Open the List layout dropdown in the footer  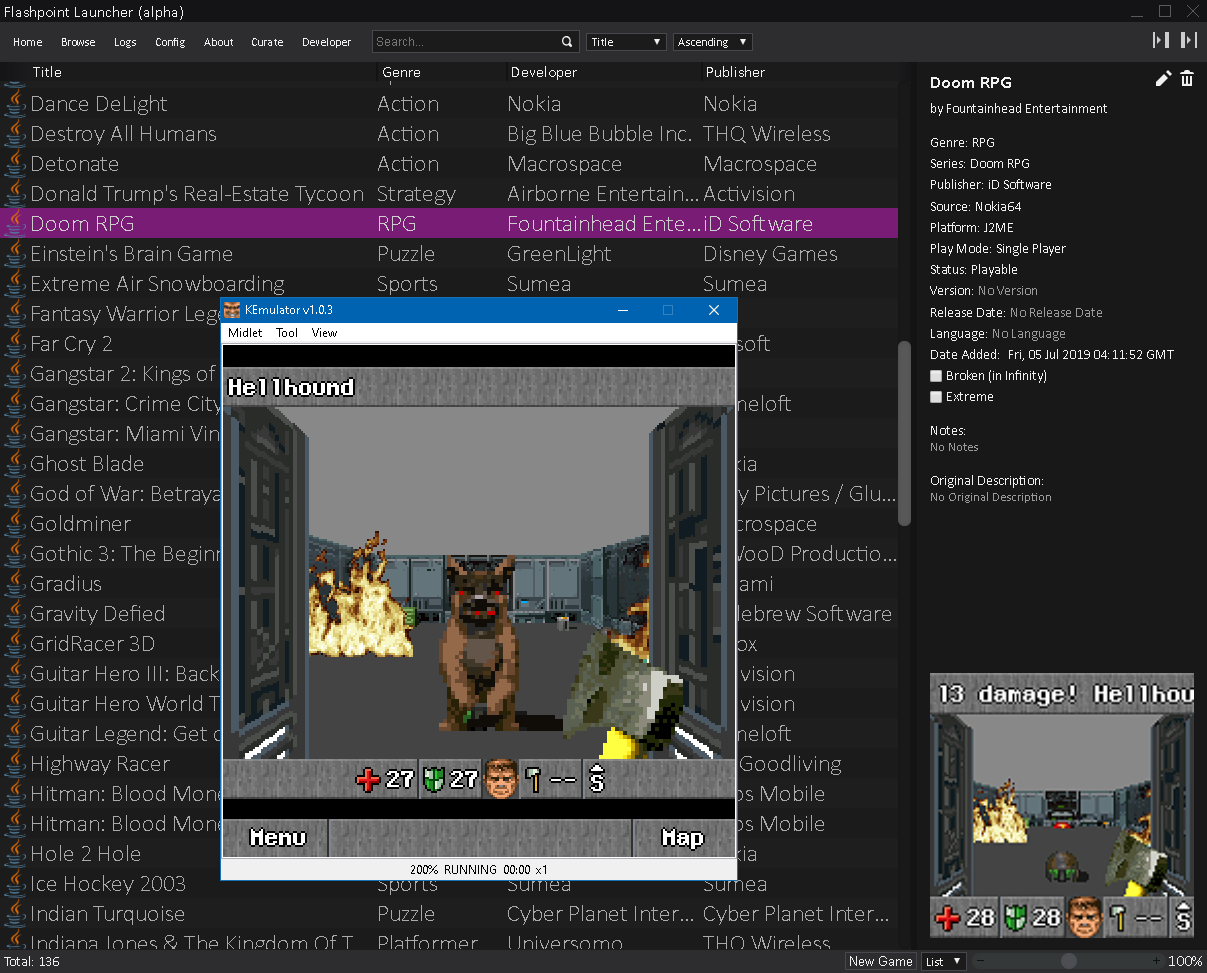943,961
